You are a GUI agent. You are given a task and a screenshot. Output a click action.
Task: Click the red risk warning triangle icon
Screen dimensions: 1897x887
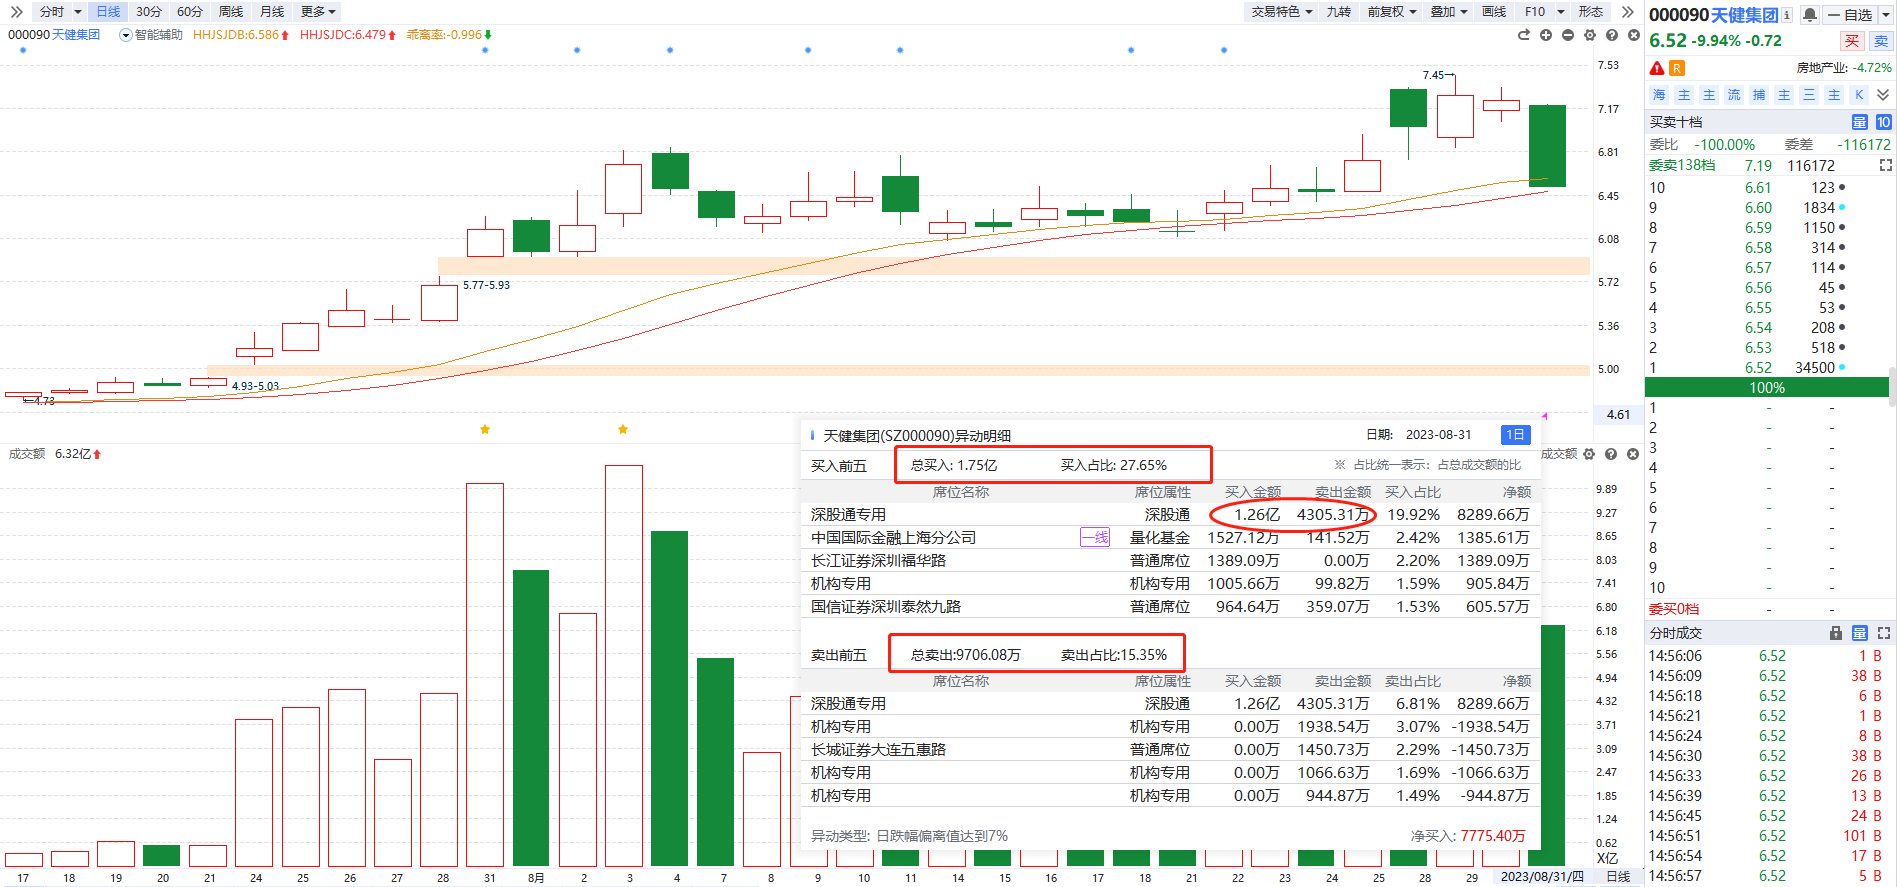(x=1657, y=68)
